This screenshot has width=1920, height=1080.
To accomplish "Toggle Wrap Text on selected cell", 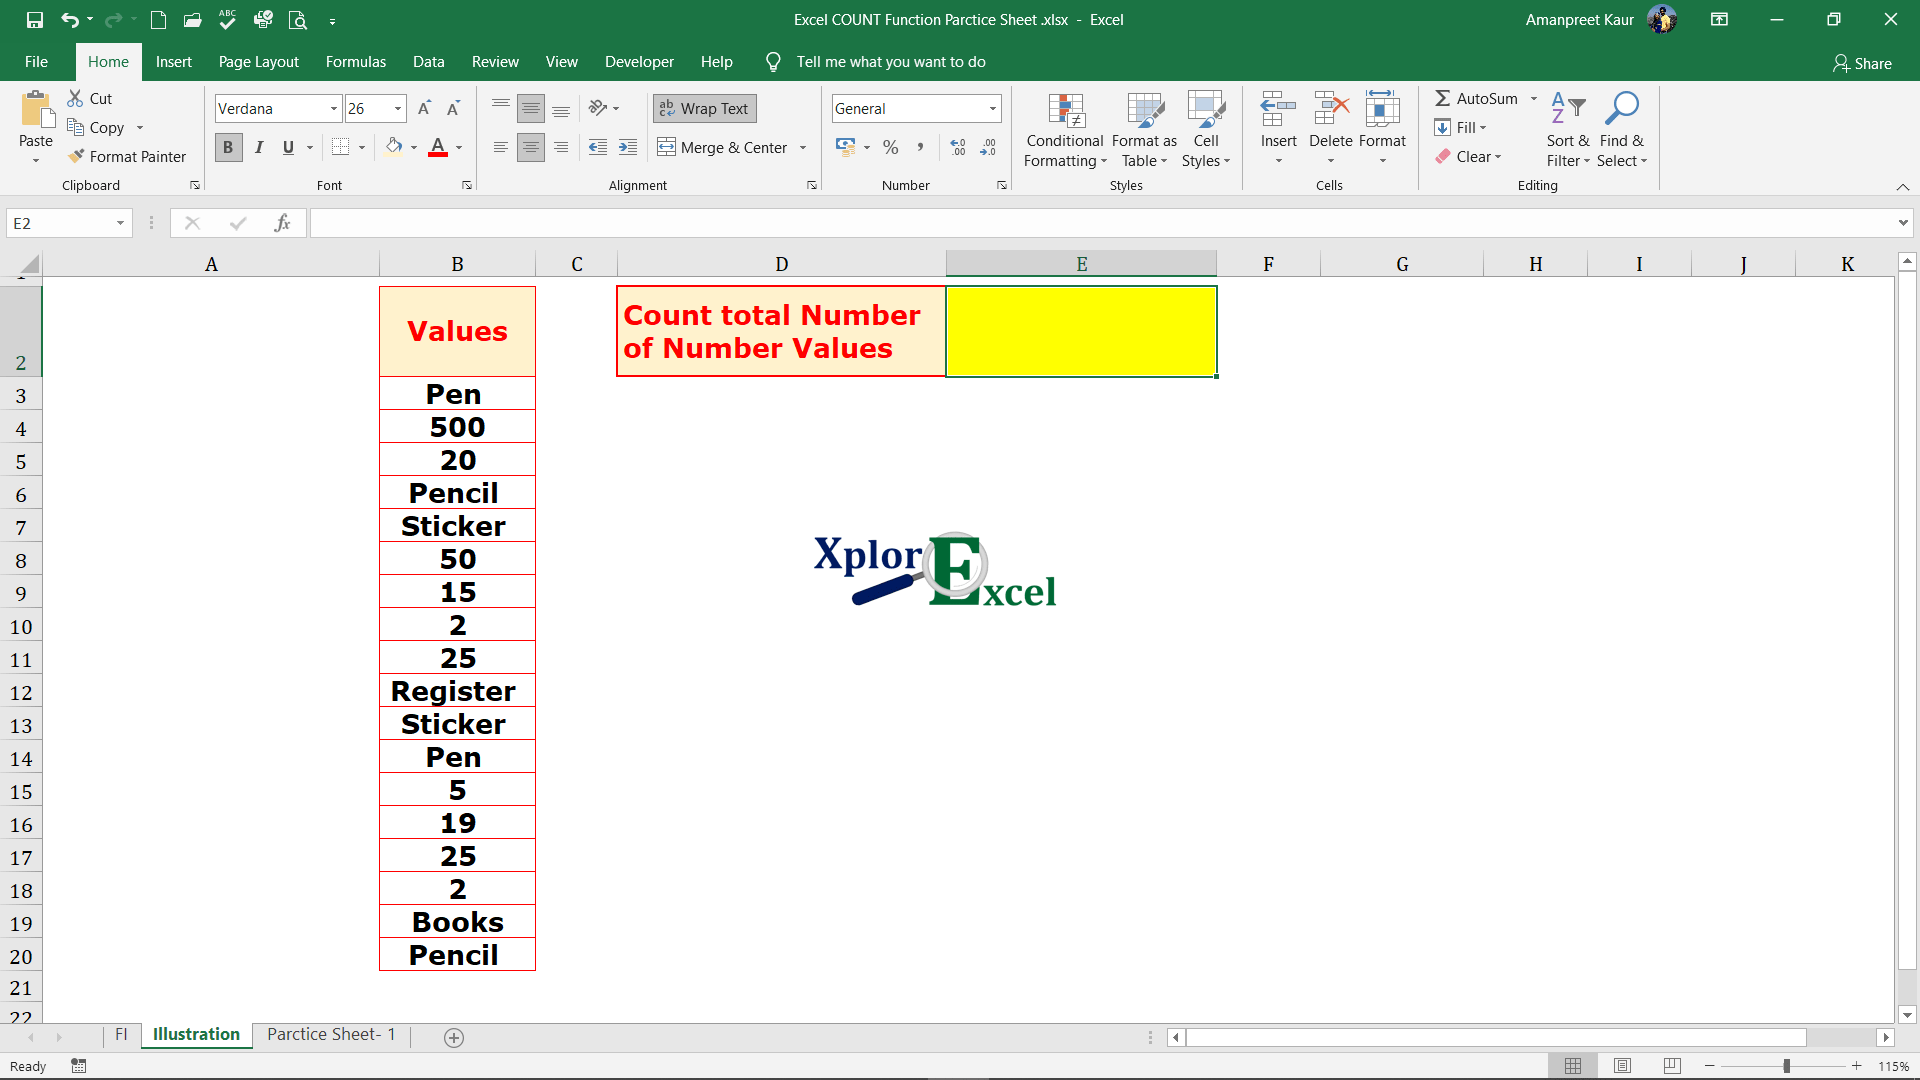I will (x=705, y=108).
